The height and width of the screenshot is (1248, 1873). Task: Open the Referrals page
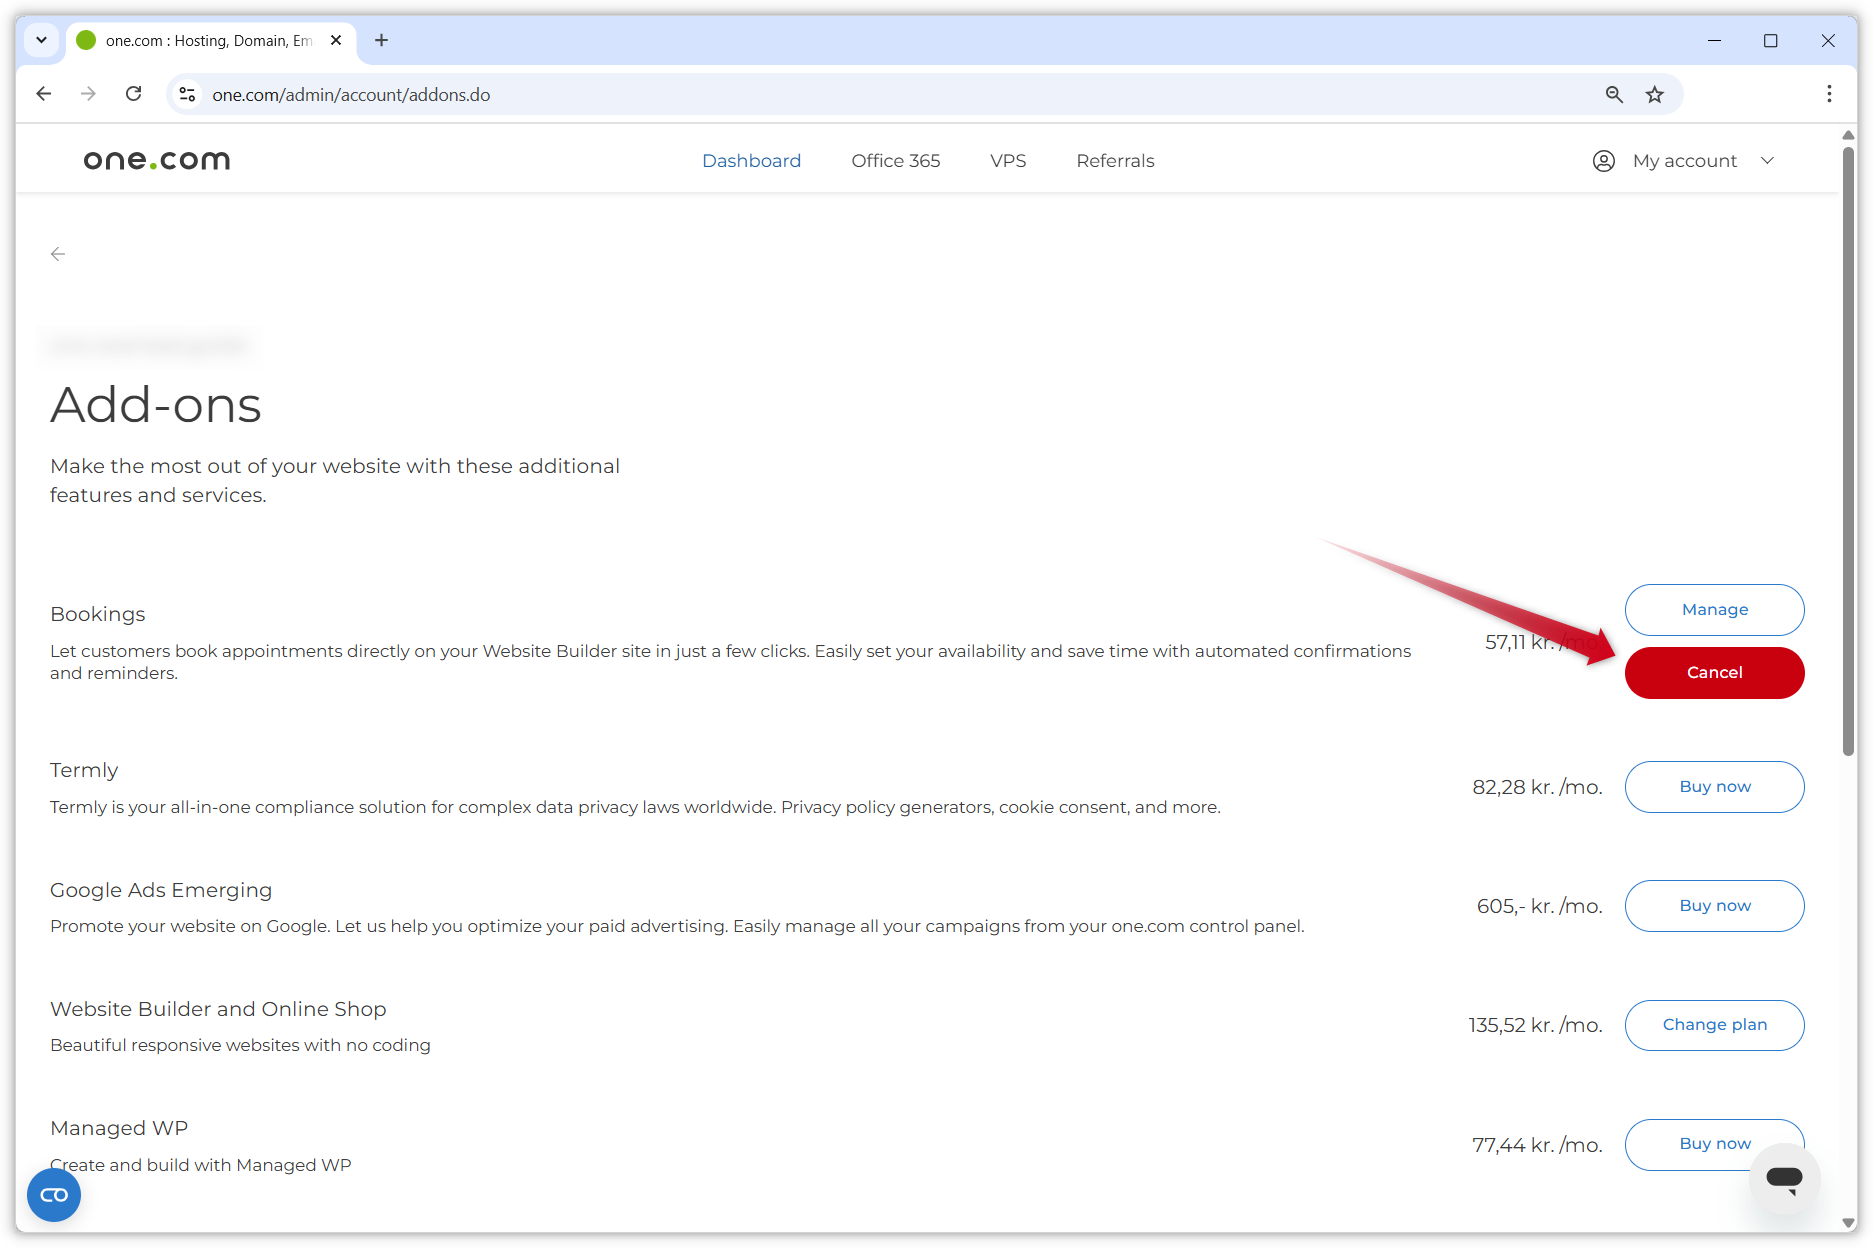pyautogui.click(x=1115, y=160)
